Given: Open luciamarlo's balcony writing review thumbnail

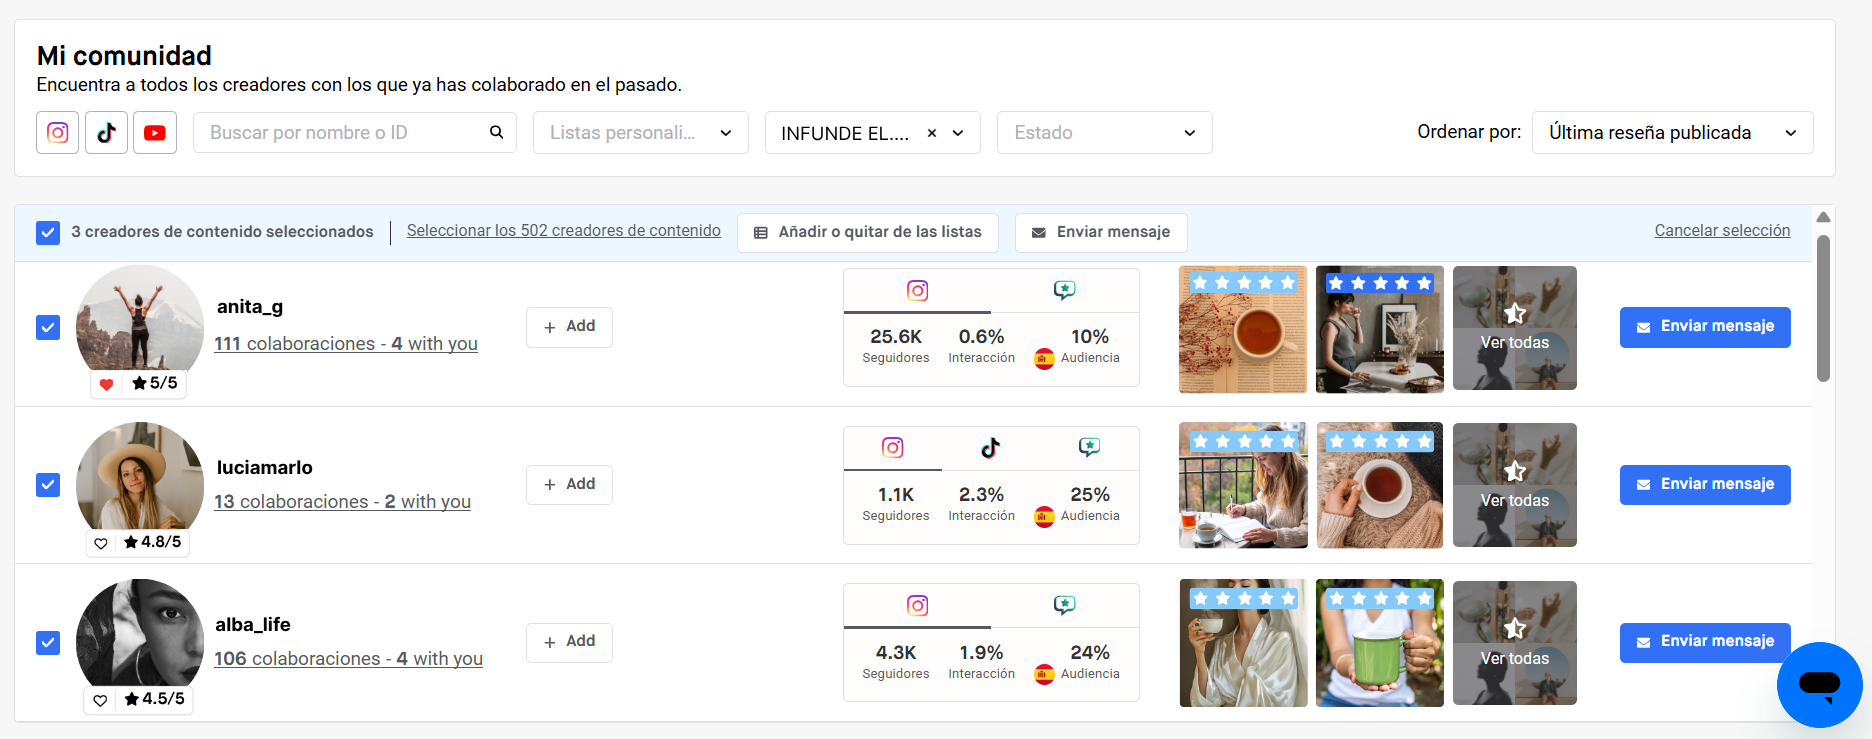Looking at the screenshot, I should coord(1243,485).
